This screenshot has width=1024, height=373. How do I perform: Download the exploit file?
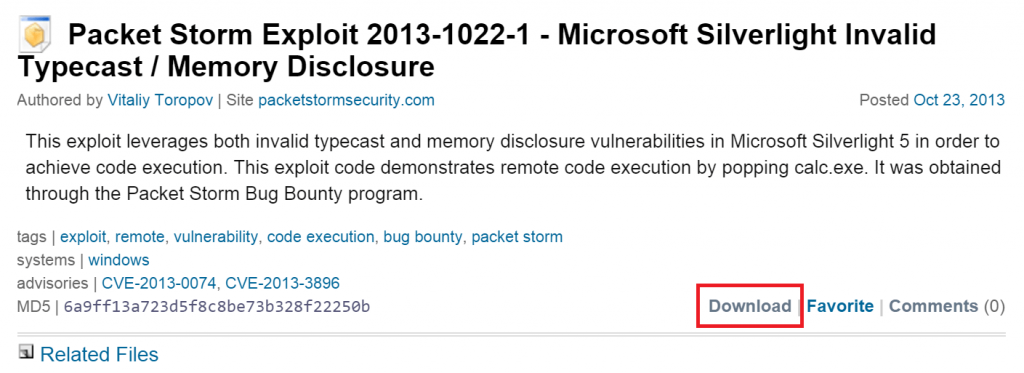click(x=750, y=306)
